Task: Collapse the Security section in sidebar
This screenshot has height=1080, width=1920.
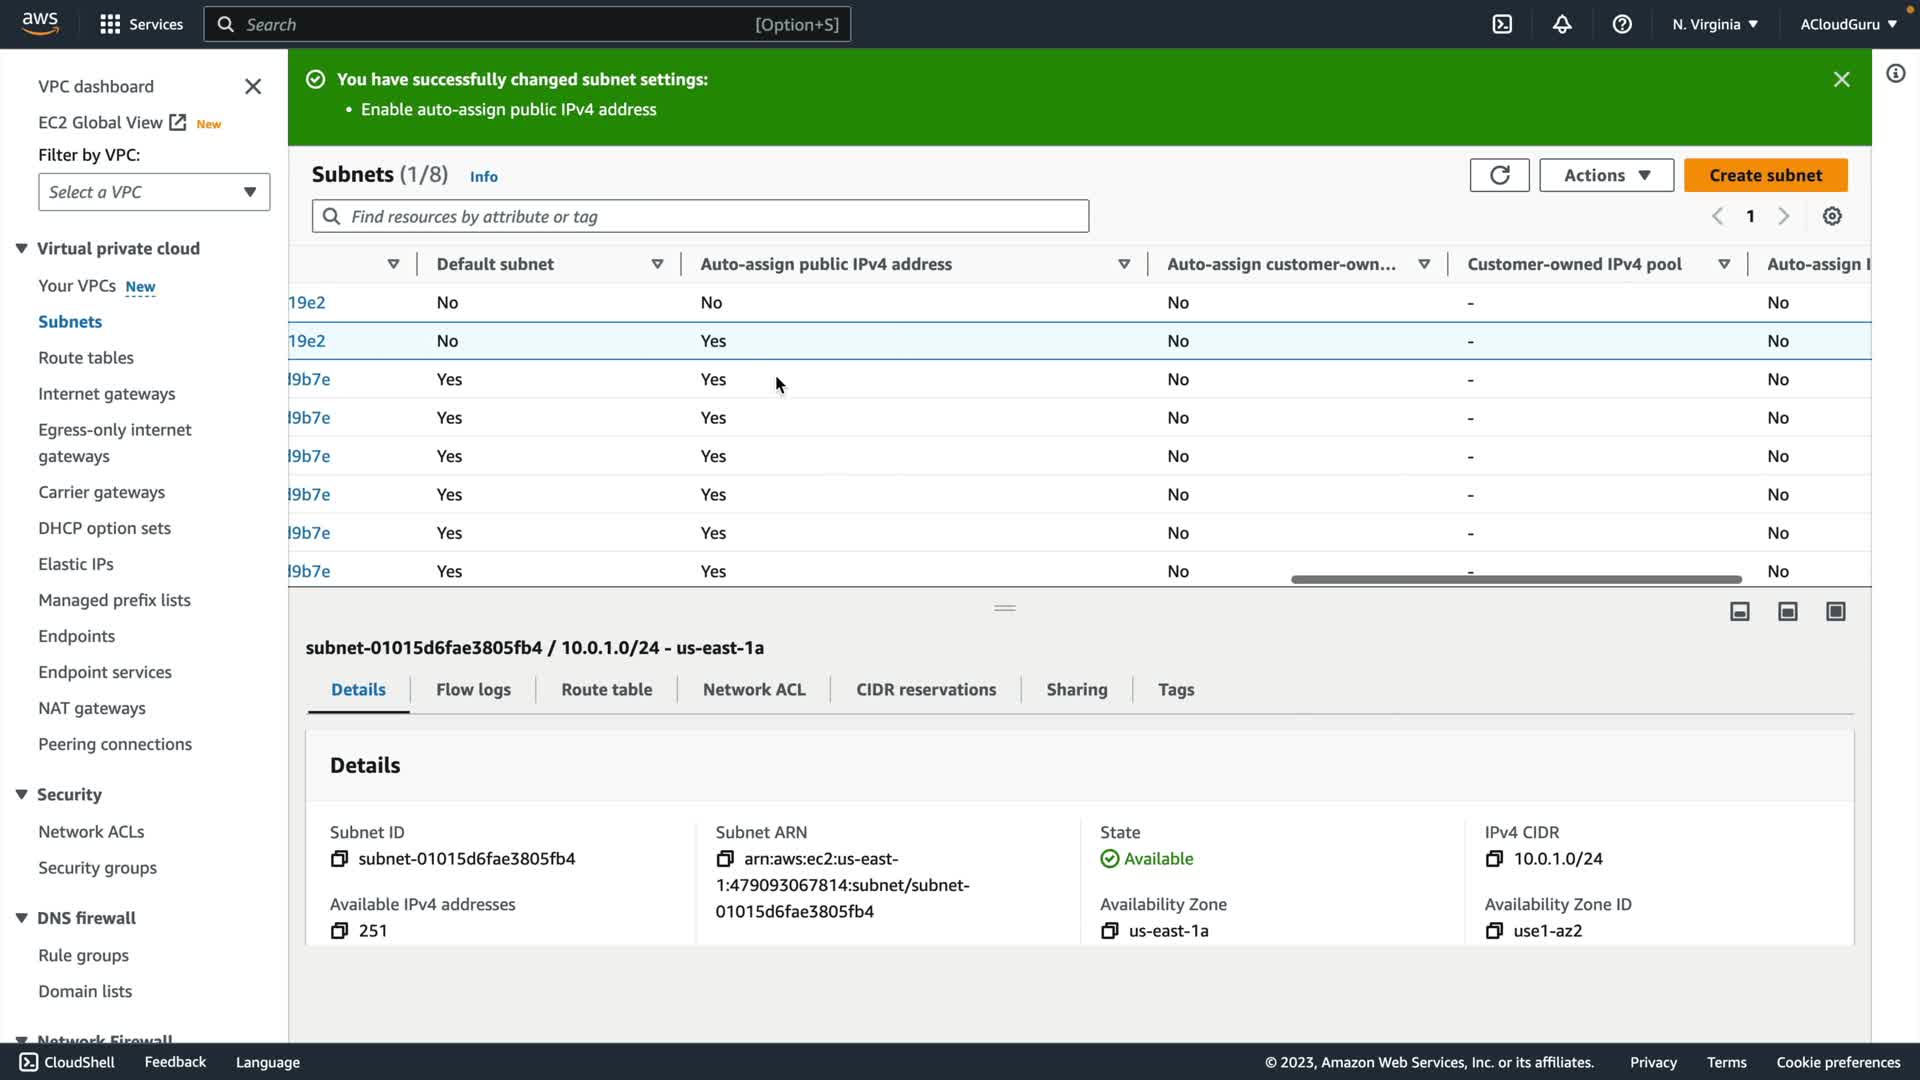Action: [21, 794]
